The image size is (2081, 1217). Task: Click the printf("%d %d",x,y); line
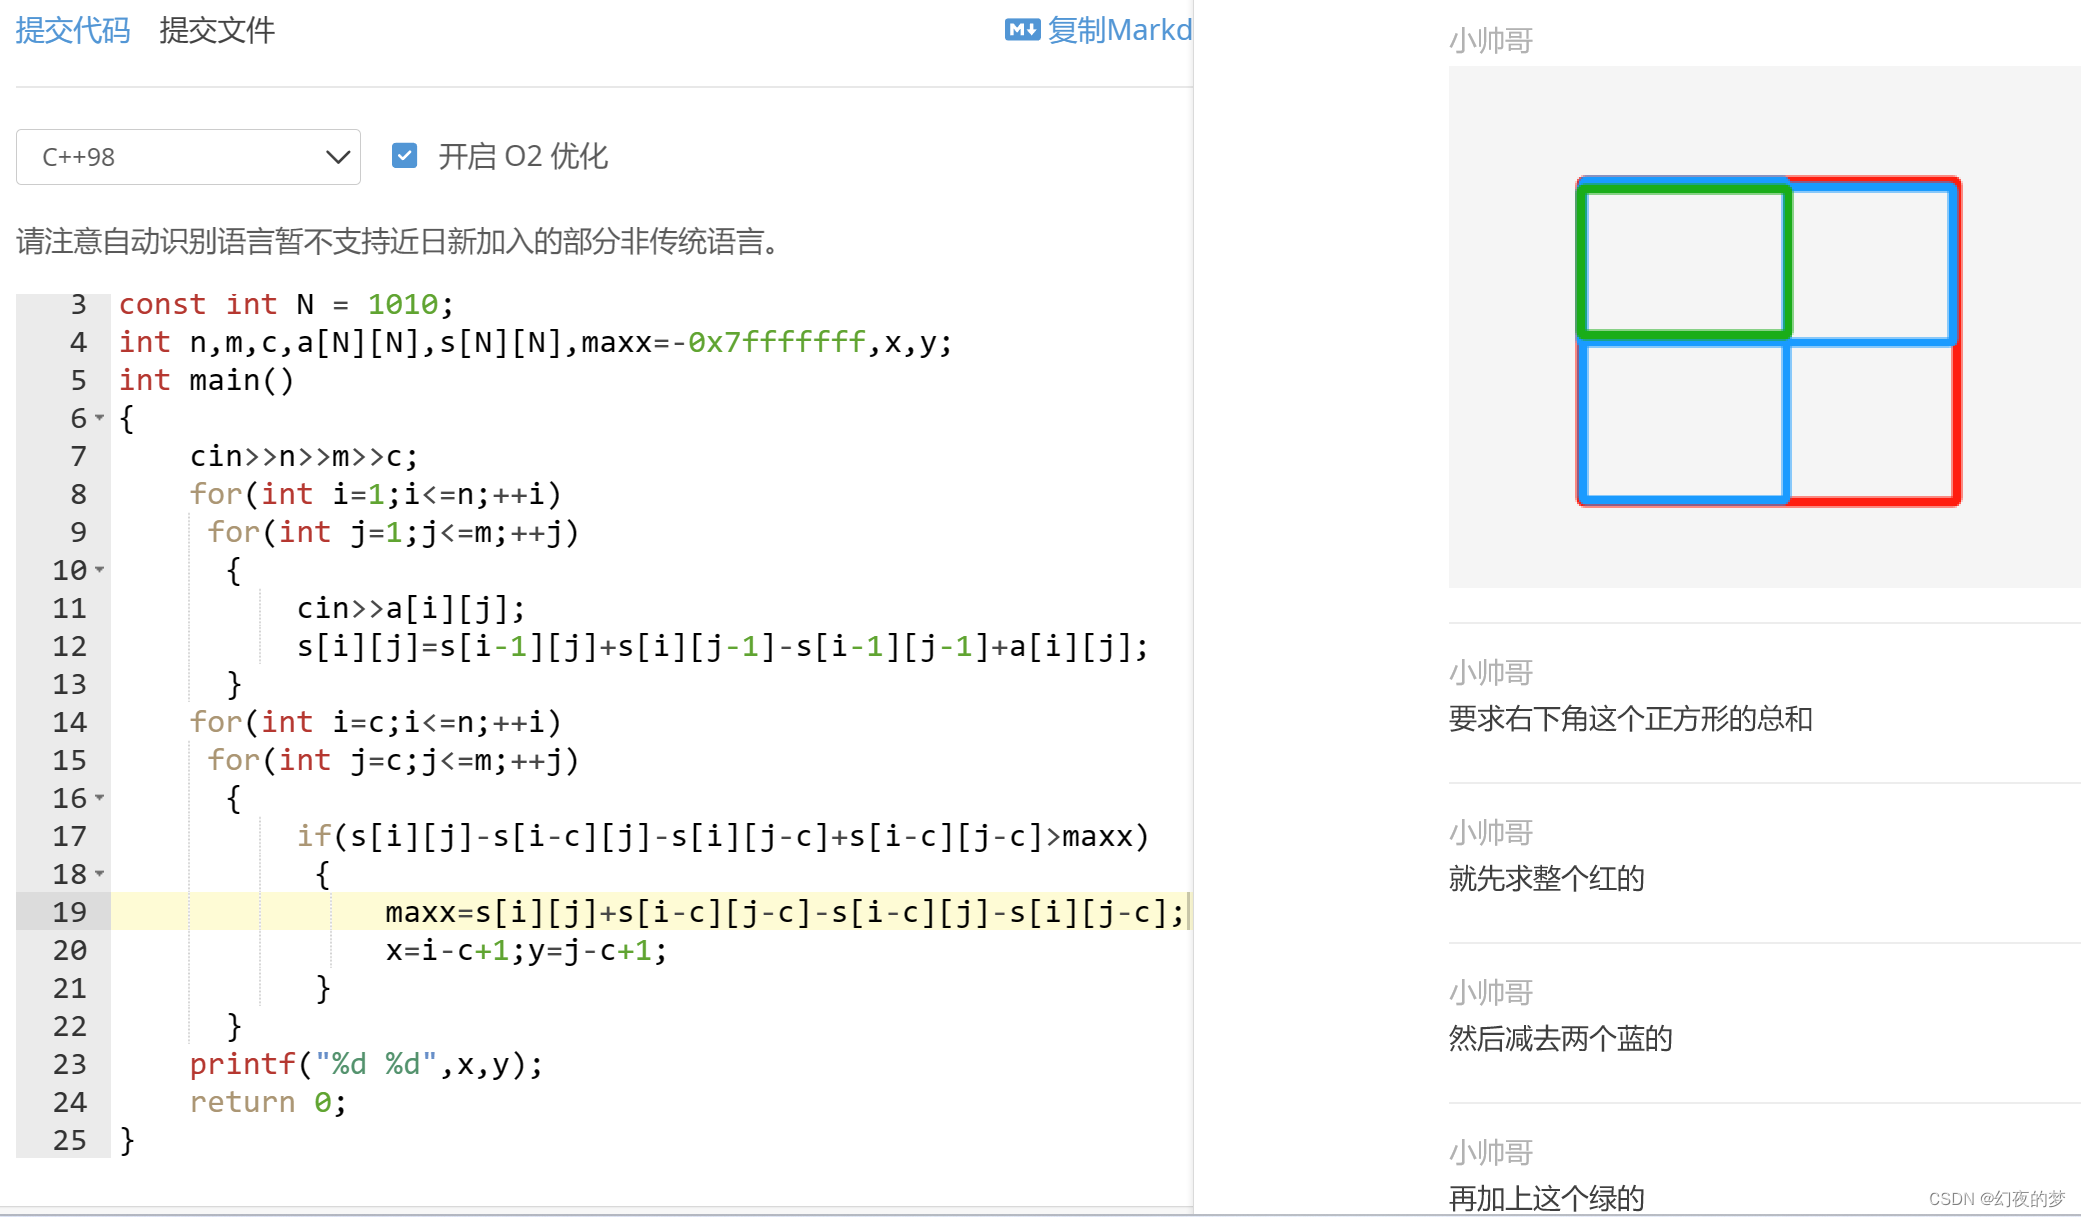(366, 1064)
